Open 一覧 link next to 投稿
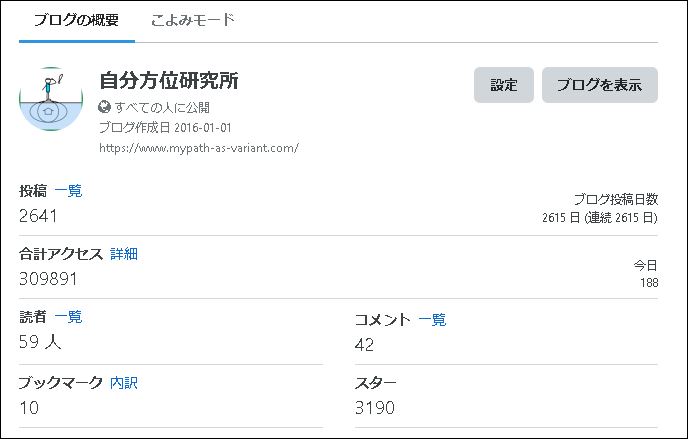This screenshot has width=688, height=439. tap(68, 191)
